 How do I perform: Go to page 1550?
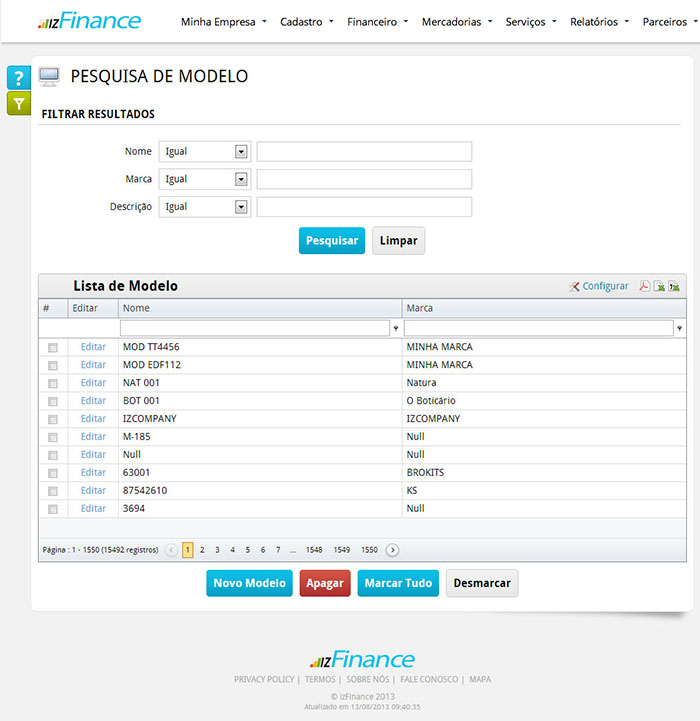pyautogui.click(x=369, y=550)
